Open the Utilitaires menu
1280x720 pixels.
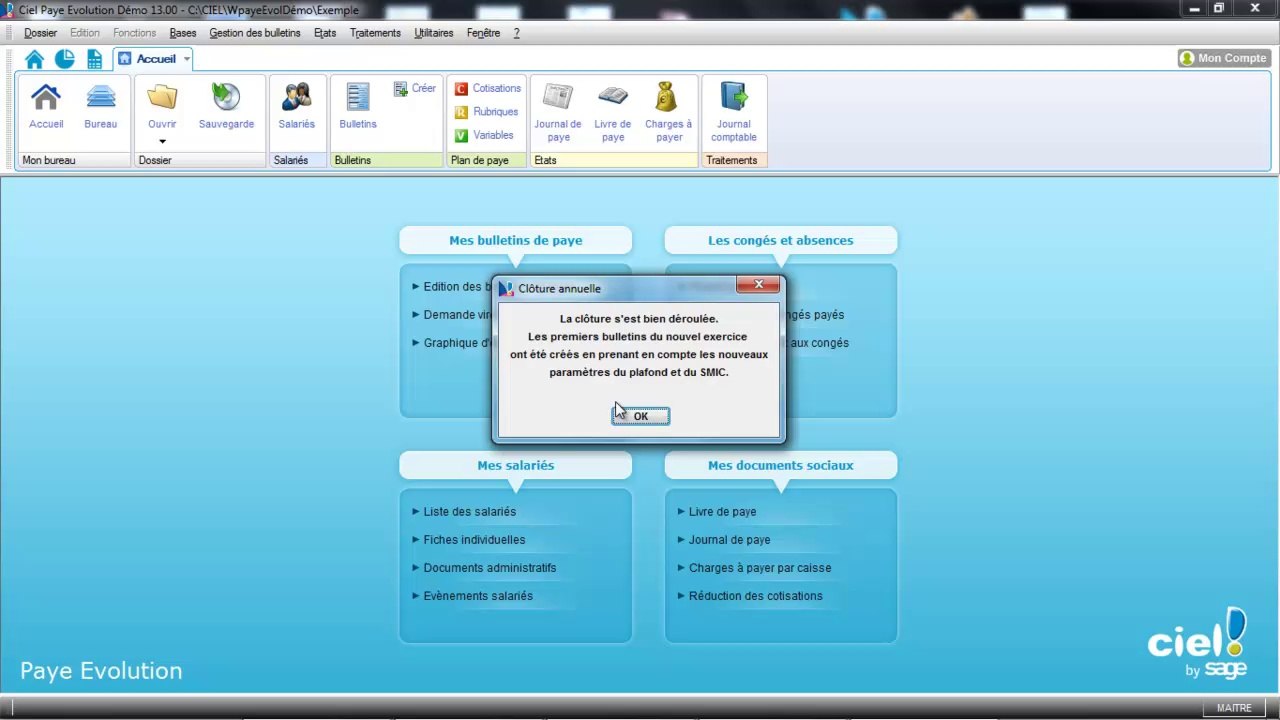point(434,33)
